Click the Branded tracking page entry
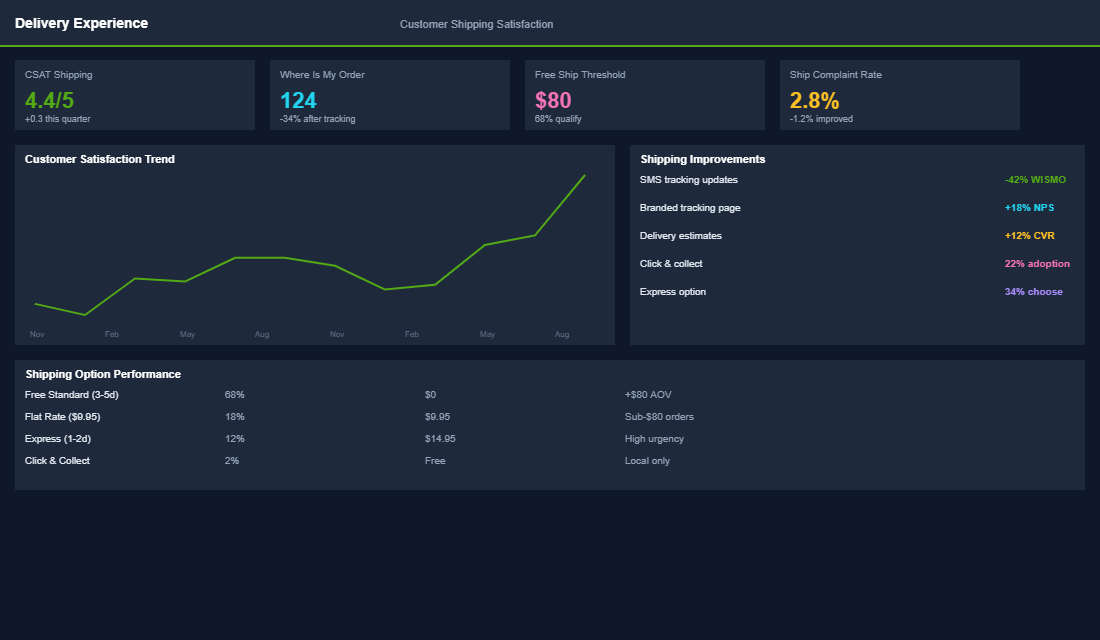 click(x=692, y=207)
